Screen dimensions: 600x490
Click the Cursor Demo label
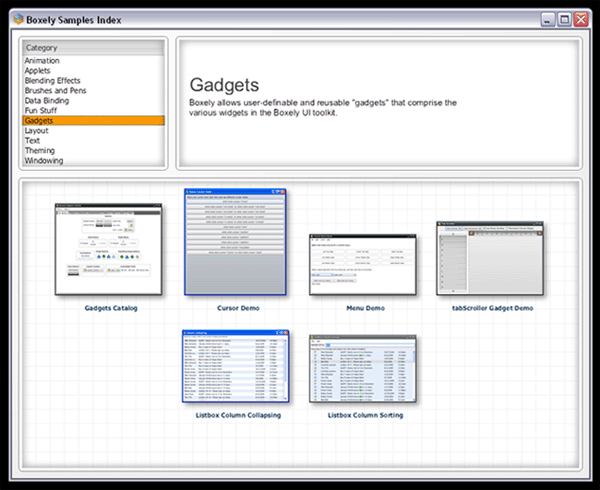238,308
